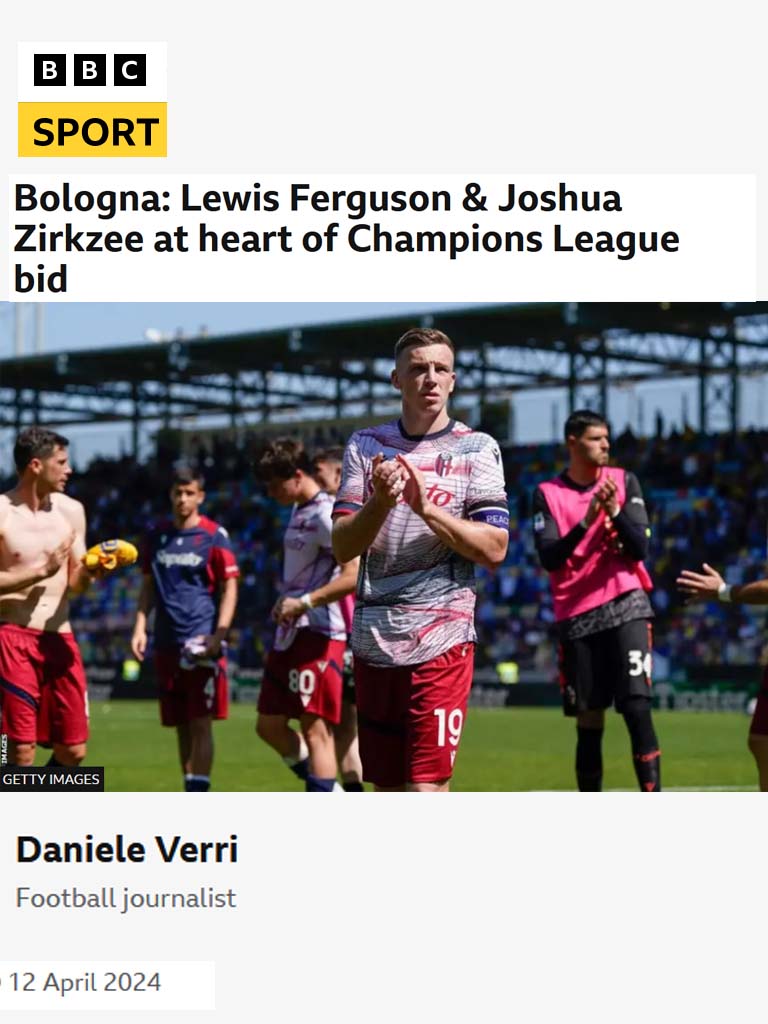The image size is (768, 1024).
Task: Click the GETTY IMAGES photo credit
Action: click(x=52, y=779)
